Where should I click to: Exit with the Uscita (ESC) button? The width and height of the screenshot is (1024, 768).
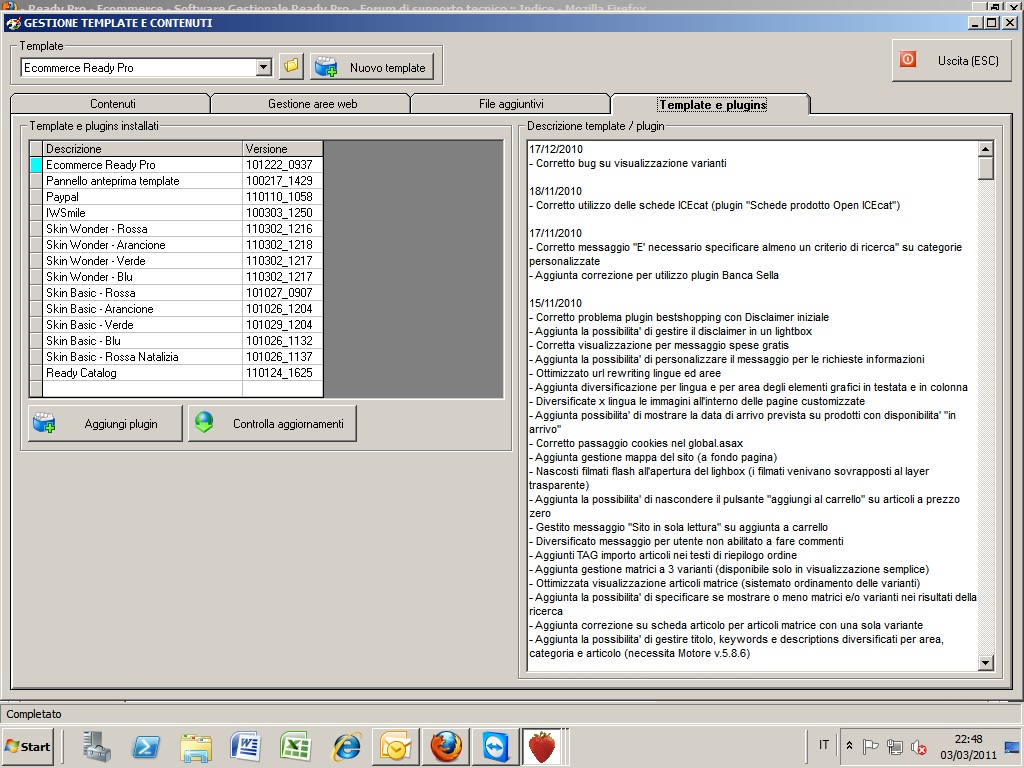[951, 61]
